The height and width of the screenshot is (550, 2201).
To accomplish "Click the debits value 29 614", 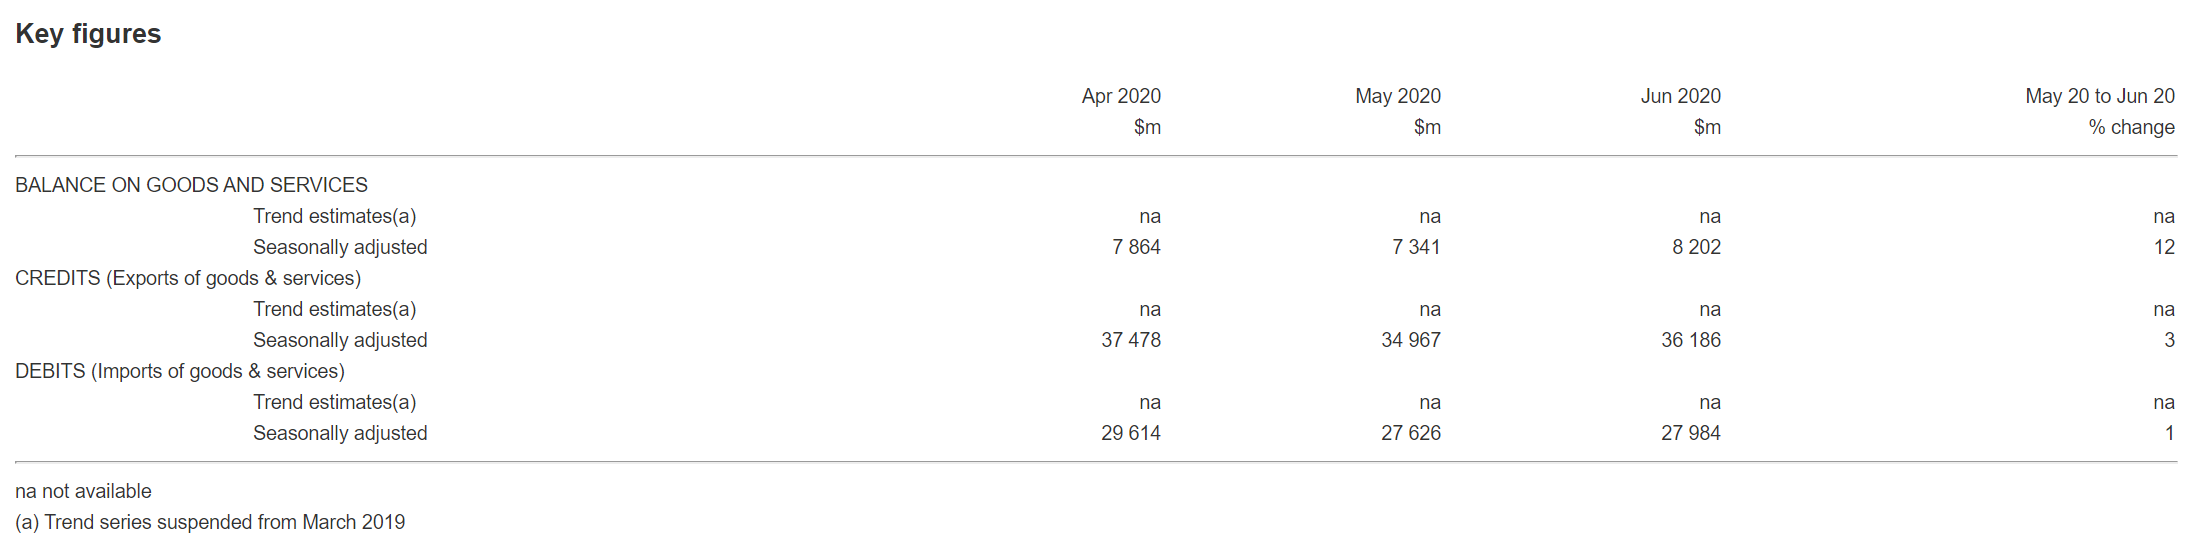I will (1131, 433).
